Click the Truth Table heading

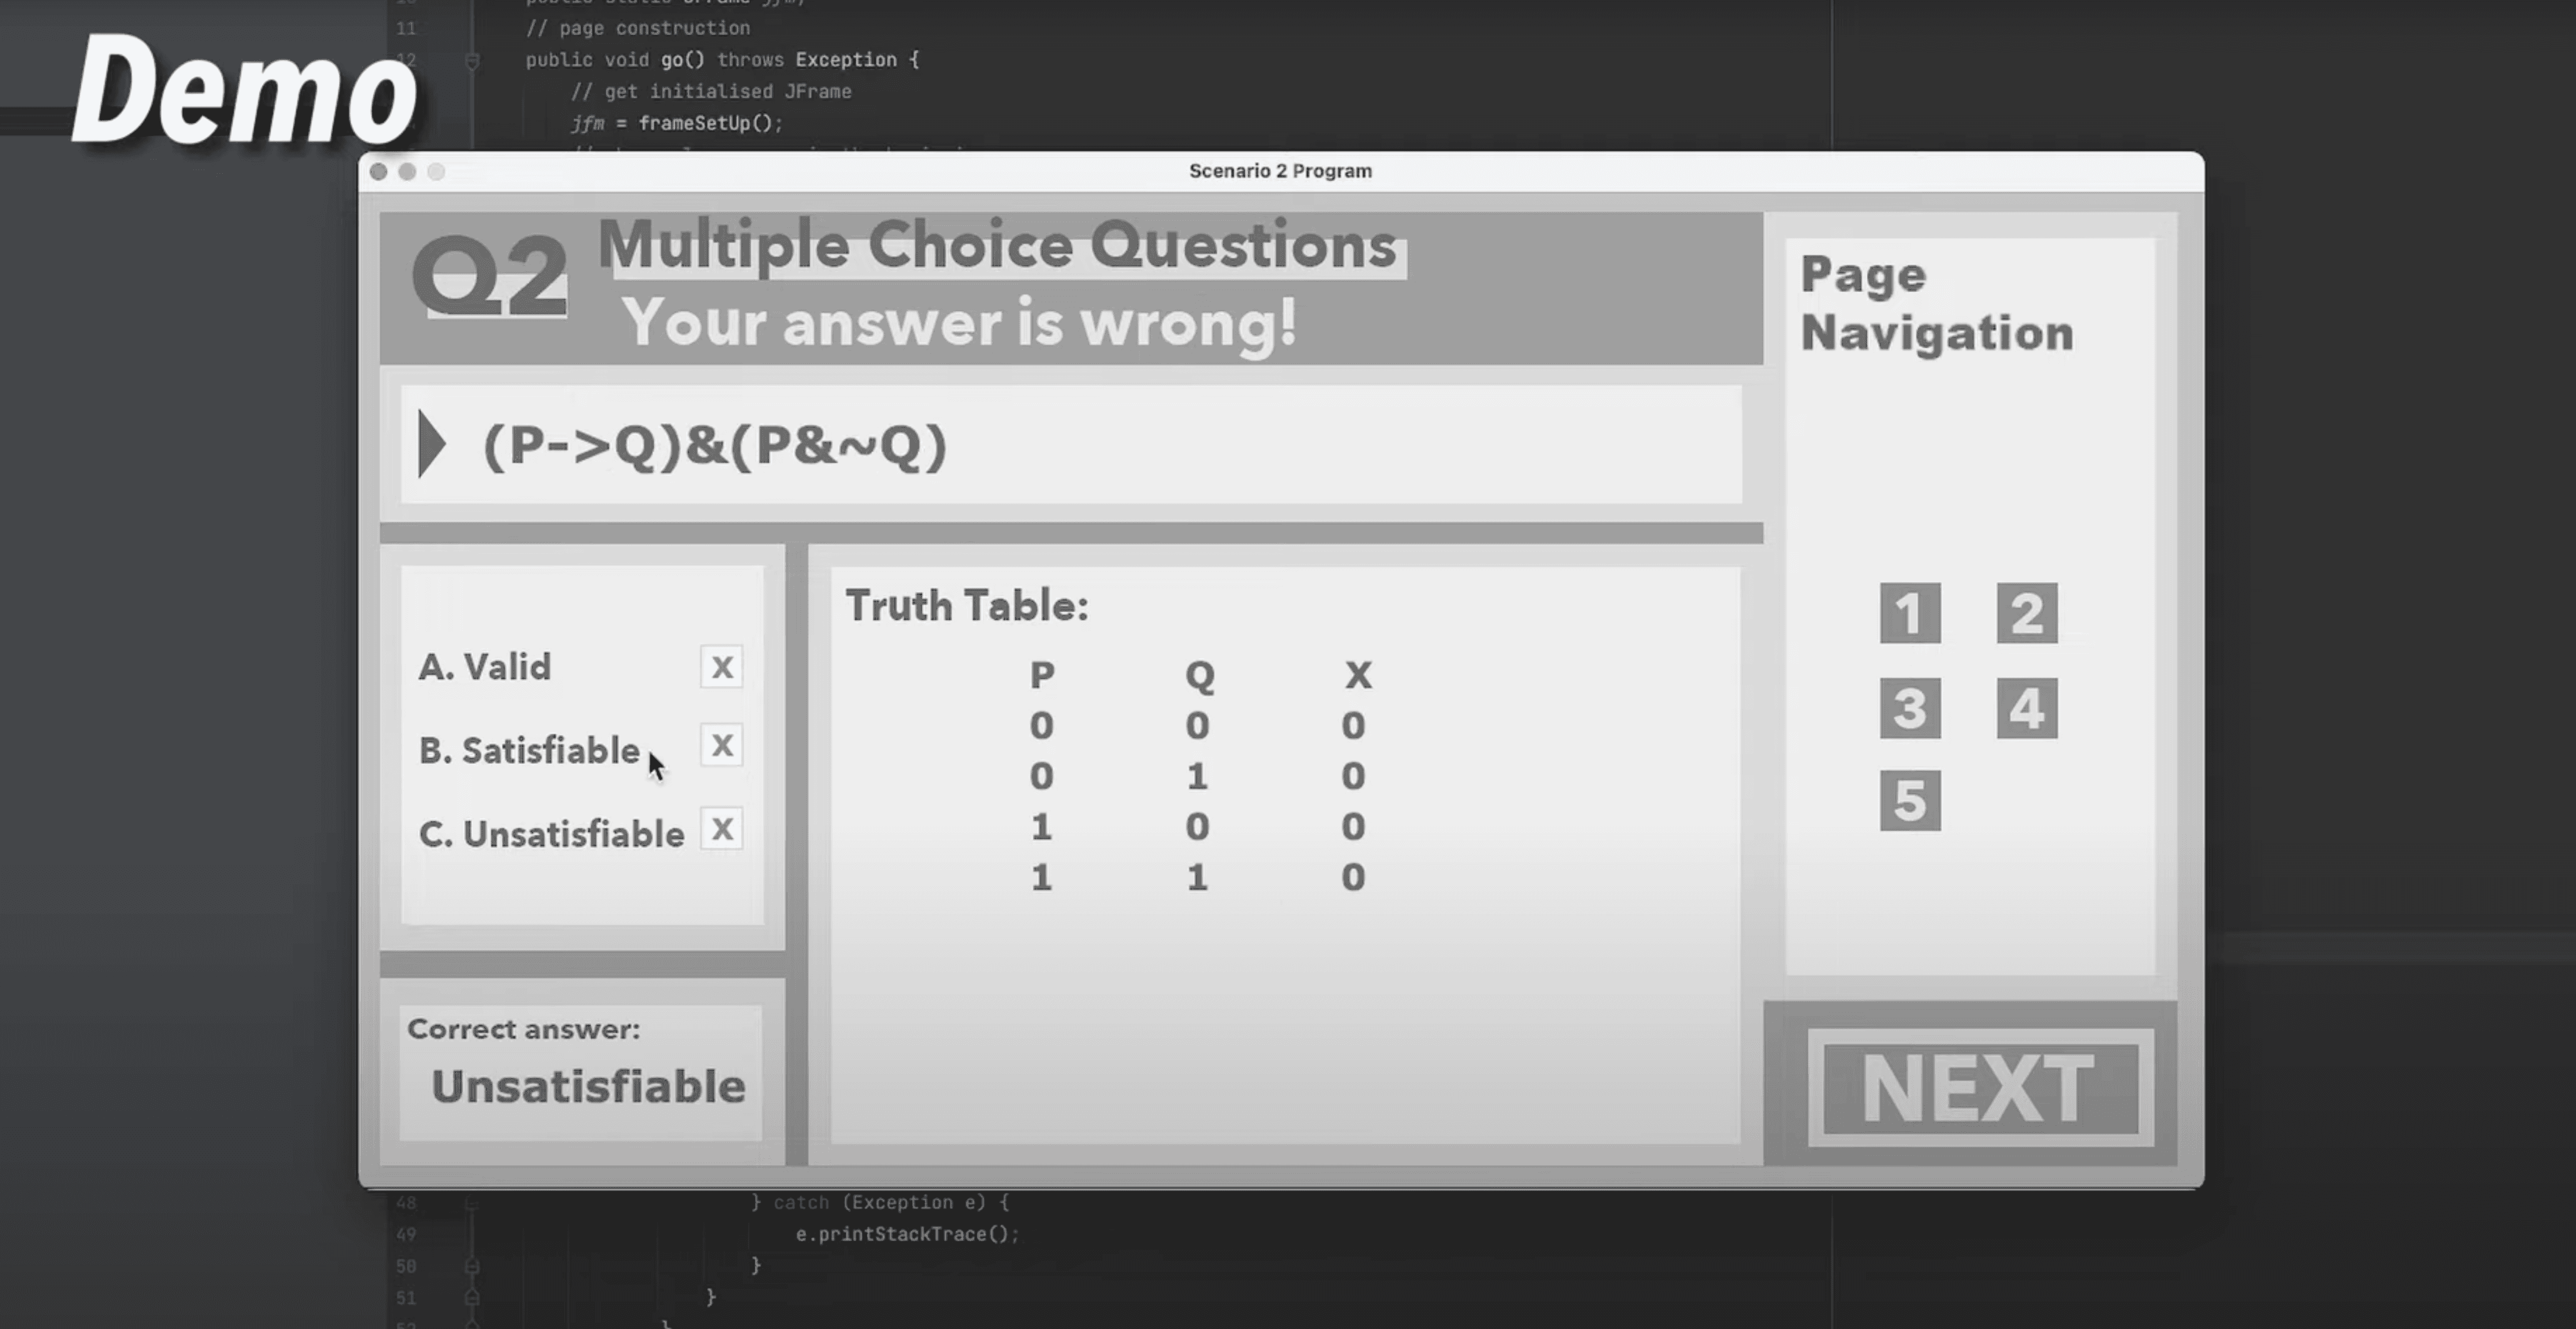pyautogui.click(x=967, y=606)
